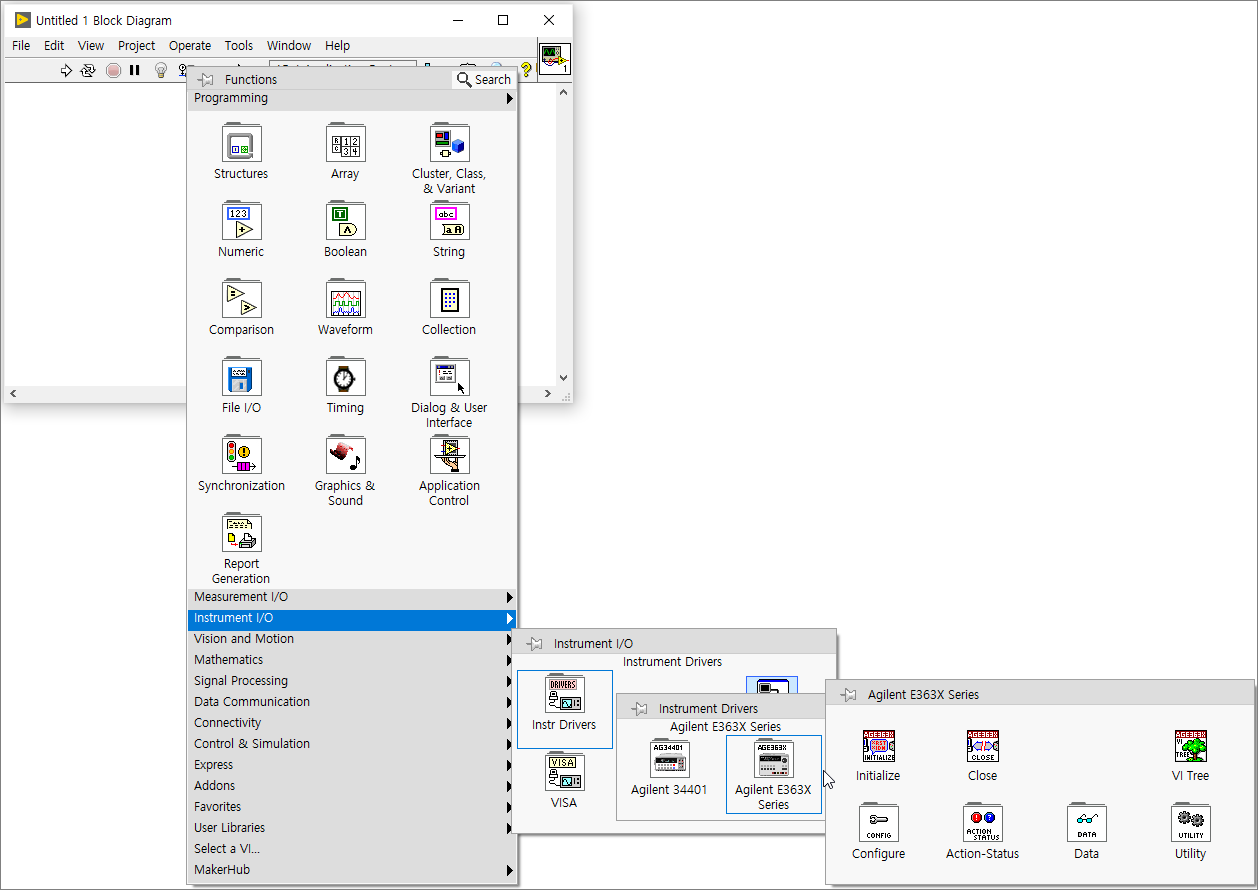Open the Window menu
Screen dimensions: 1258x890
[x=289, y=45]
